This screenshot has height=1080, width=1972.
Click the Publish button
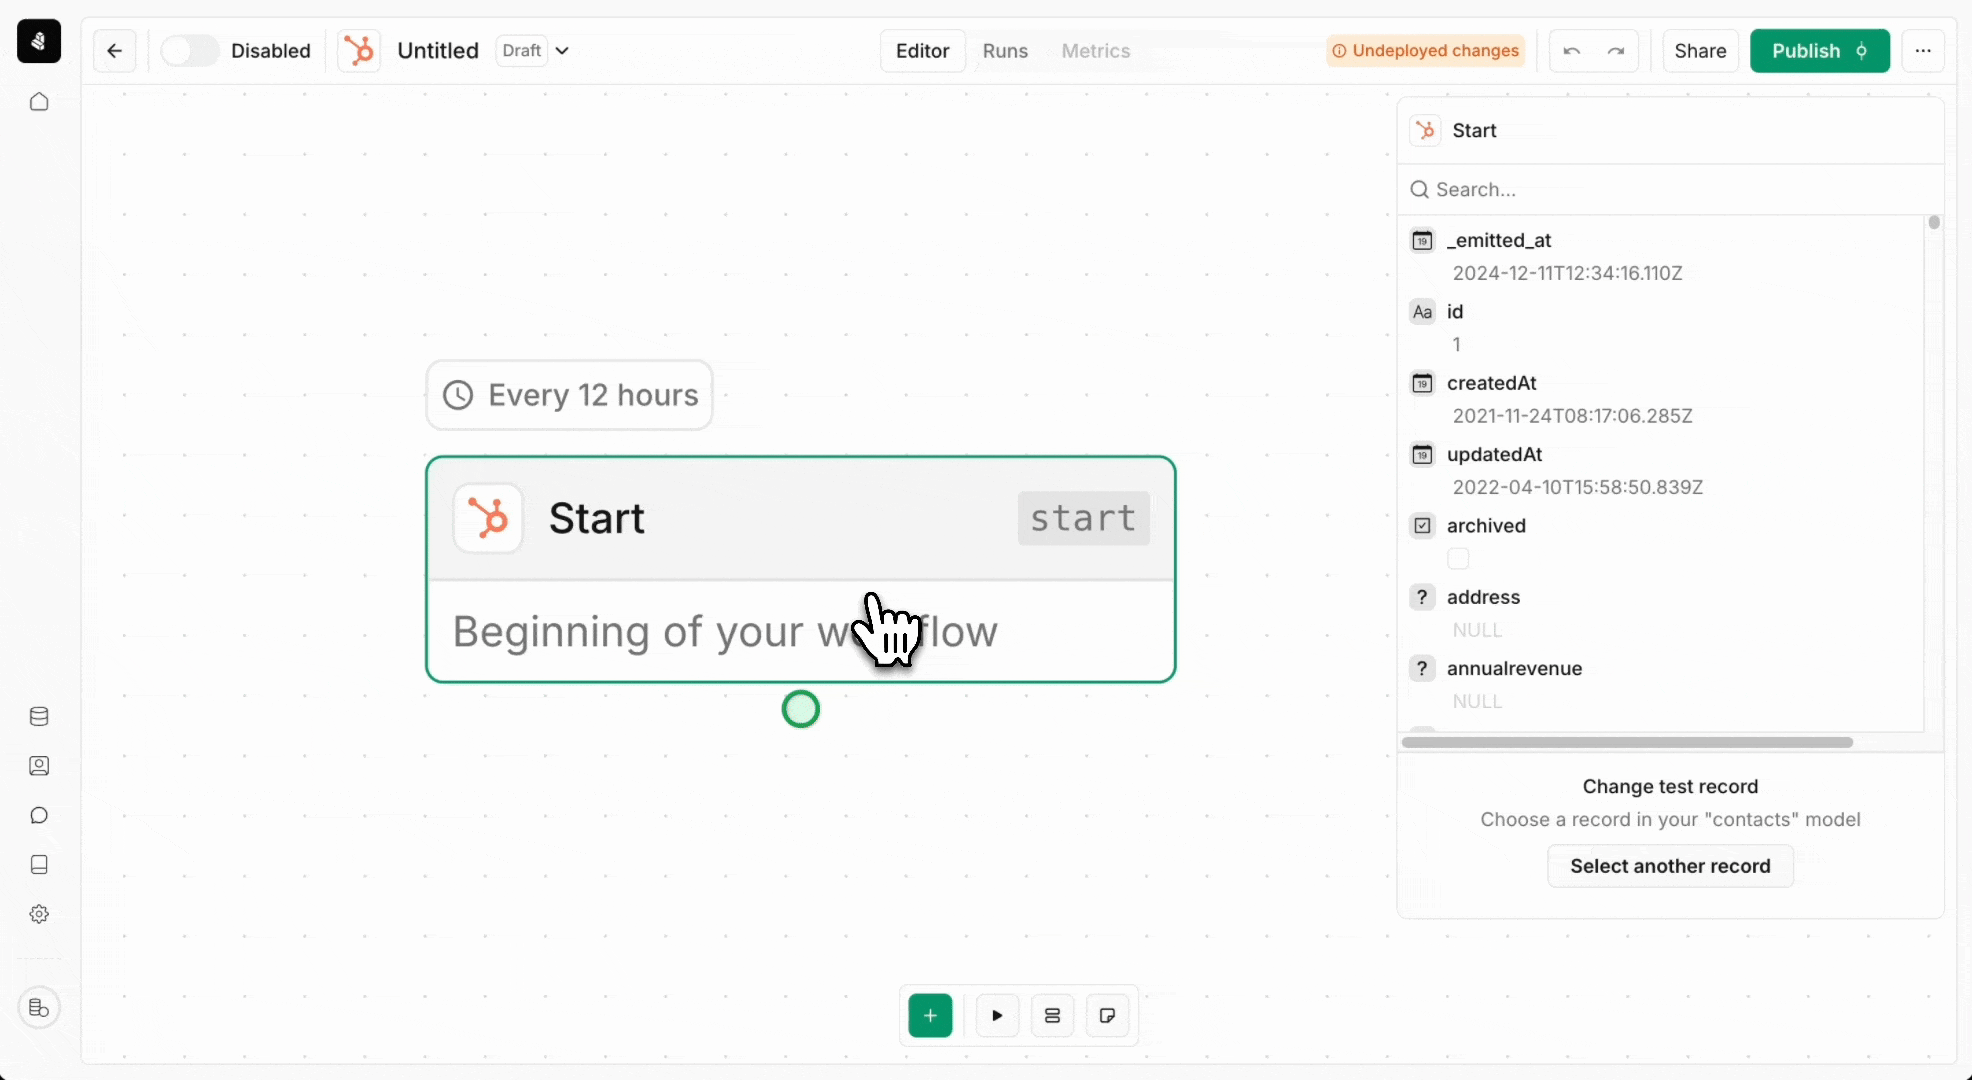1818,51
